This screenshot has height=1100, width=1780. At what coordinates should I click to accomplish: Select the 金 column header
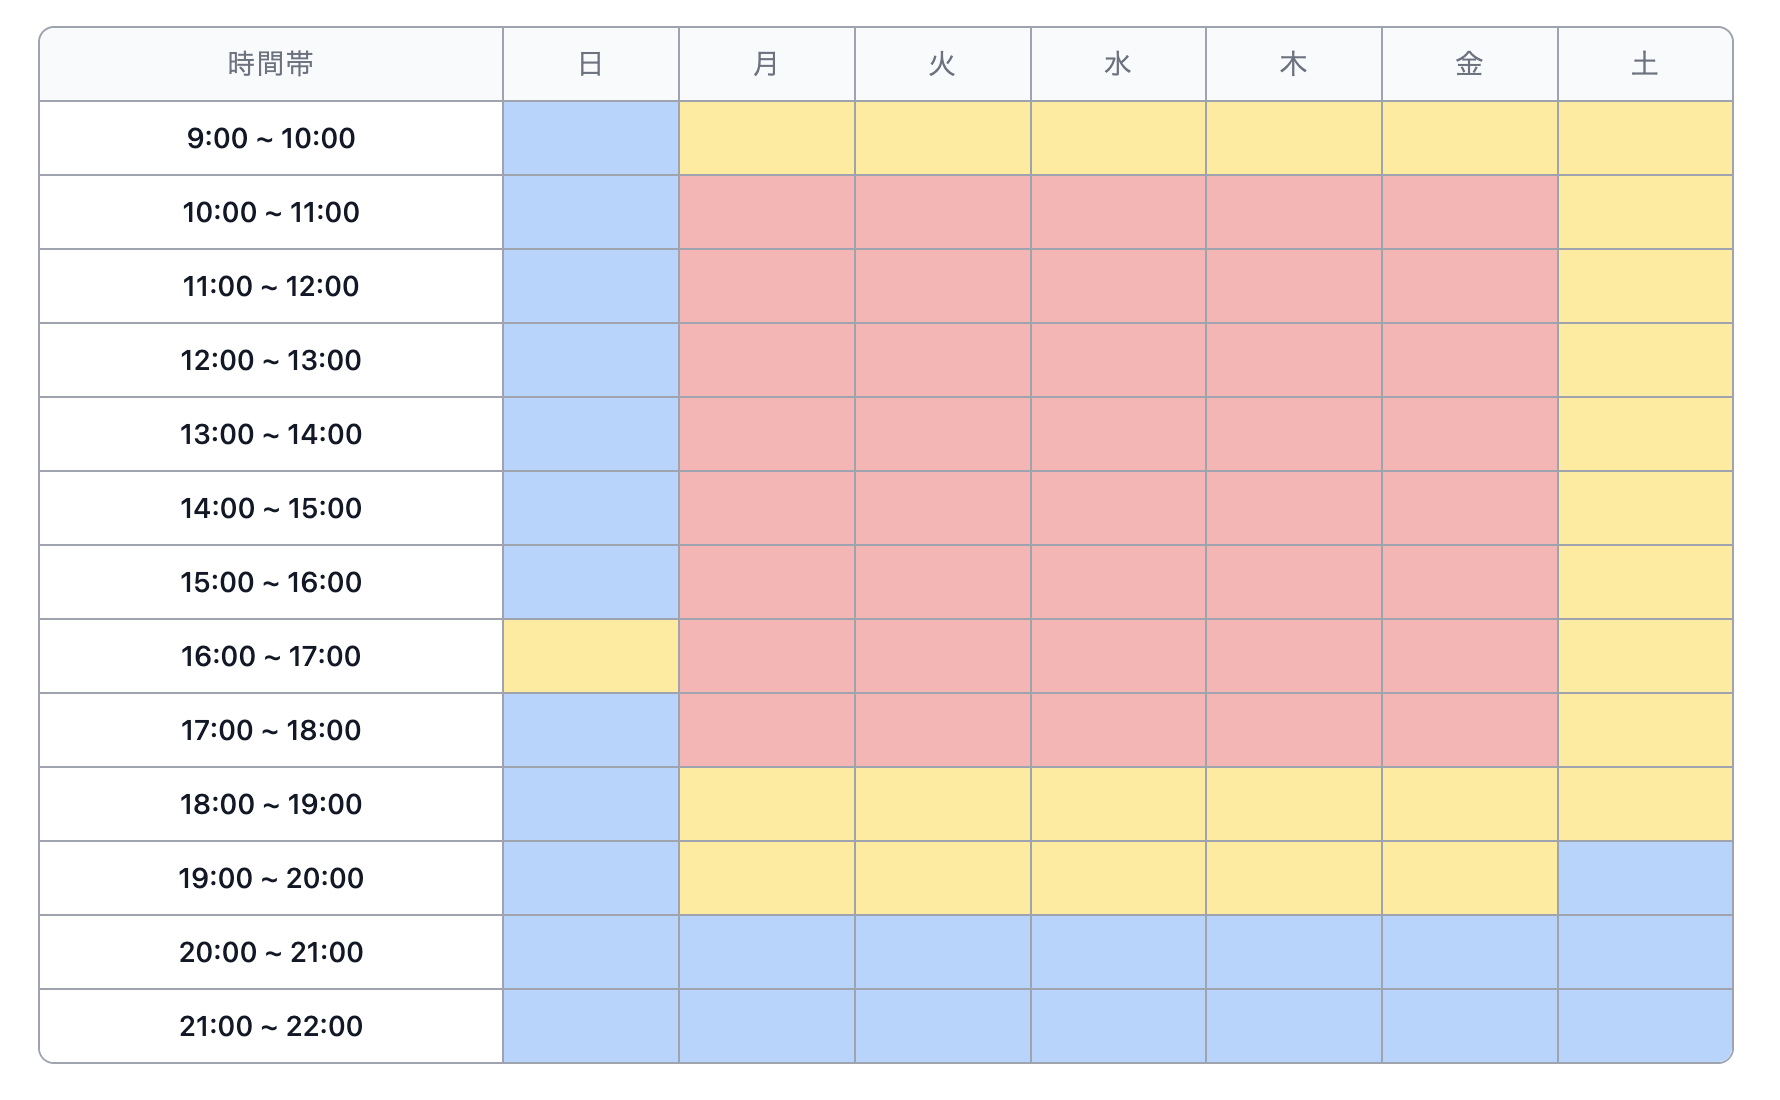point(1469,64)
